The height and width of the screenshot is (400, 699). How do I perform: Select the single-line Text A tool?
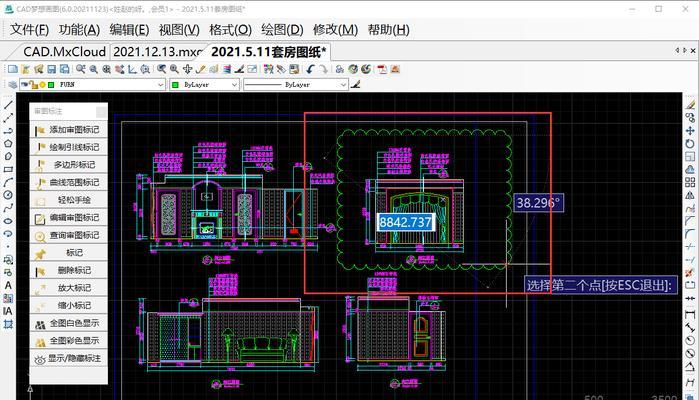pyautogui.click(x=8, y=285)
